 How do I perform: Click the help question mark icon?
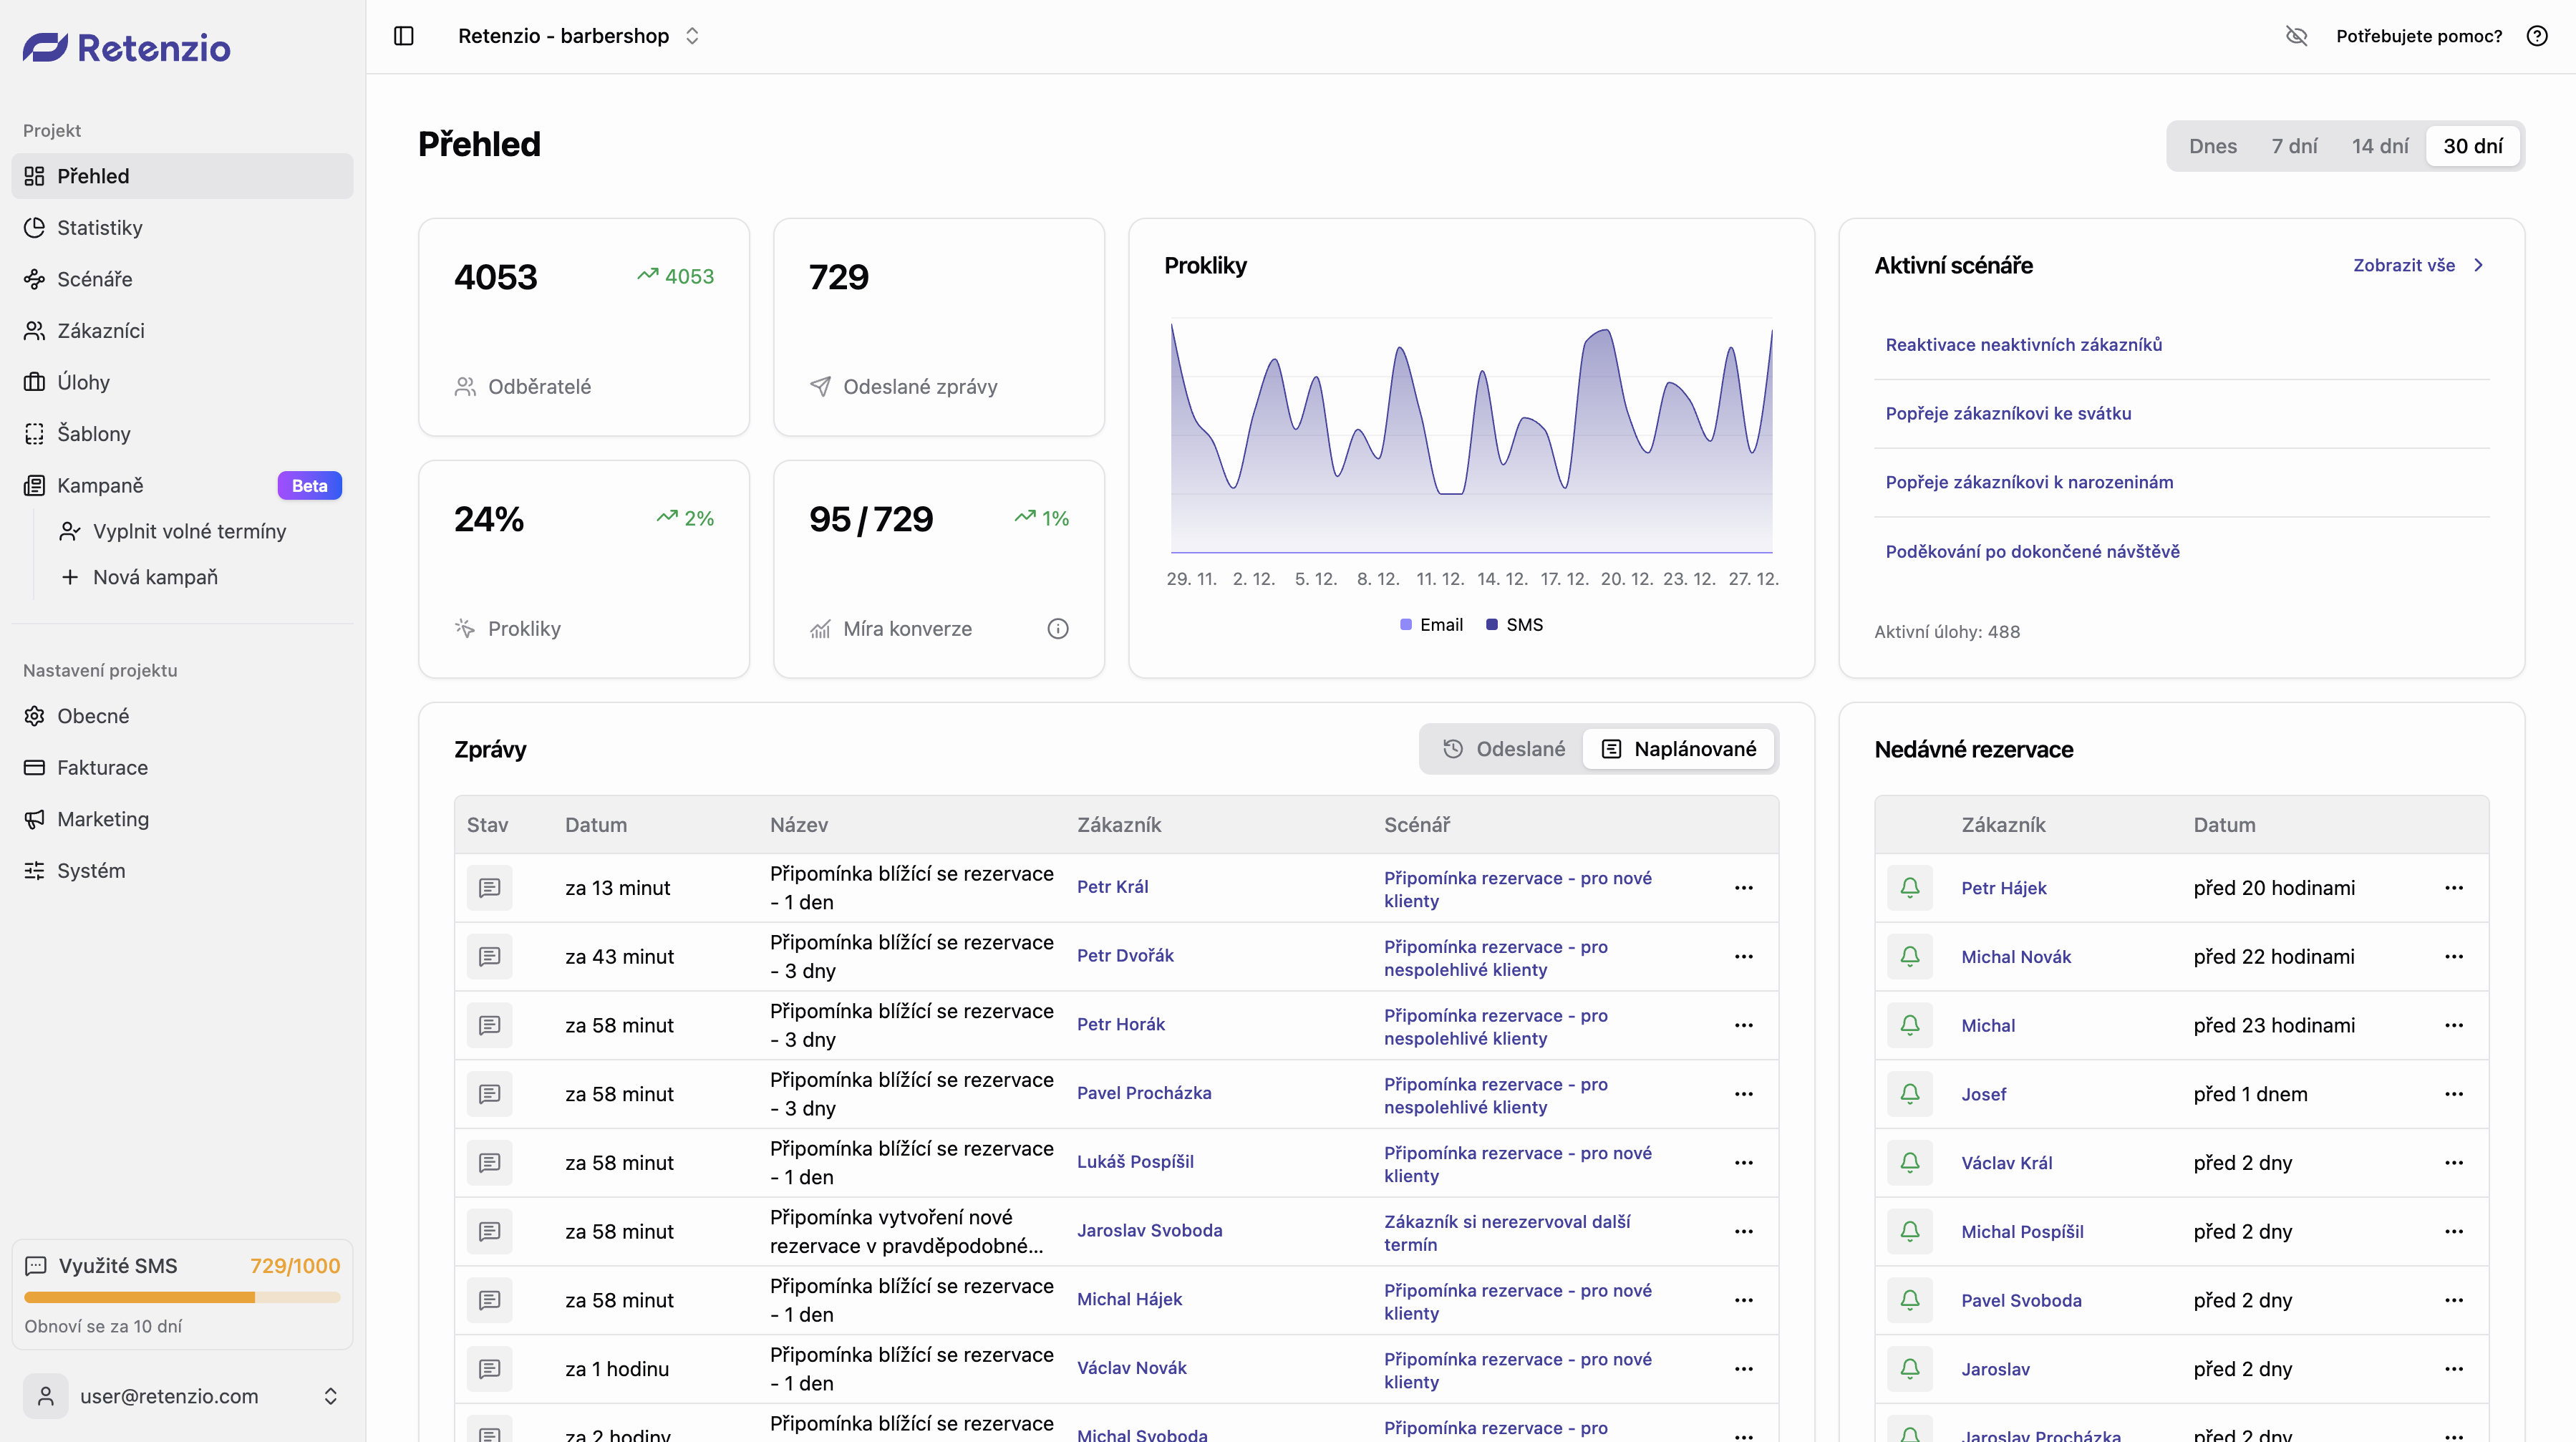coord(2536,36)
